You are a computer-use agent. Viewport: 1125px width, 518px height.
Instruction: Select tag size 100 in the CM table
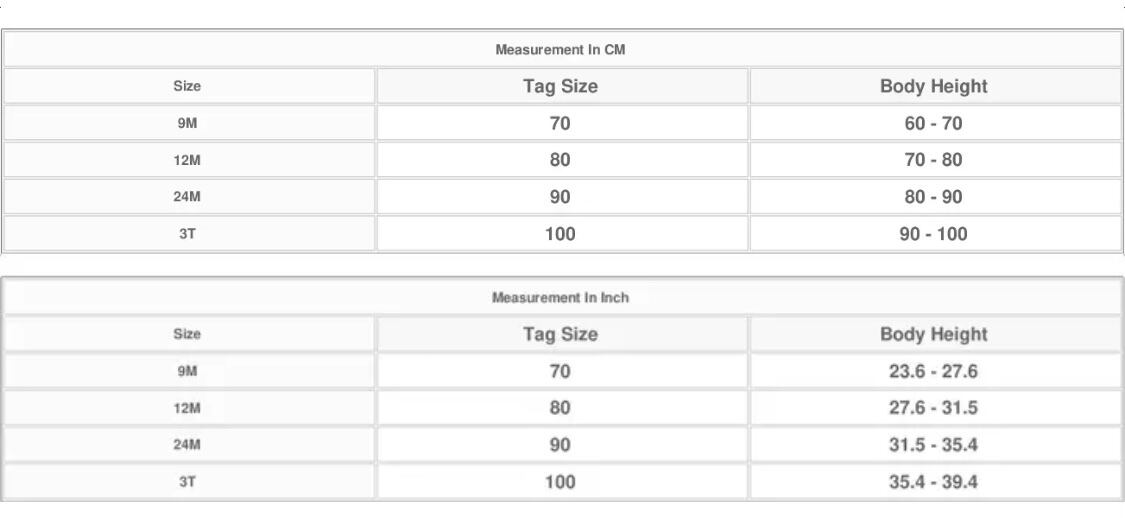tap(560, 234)
